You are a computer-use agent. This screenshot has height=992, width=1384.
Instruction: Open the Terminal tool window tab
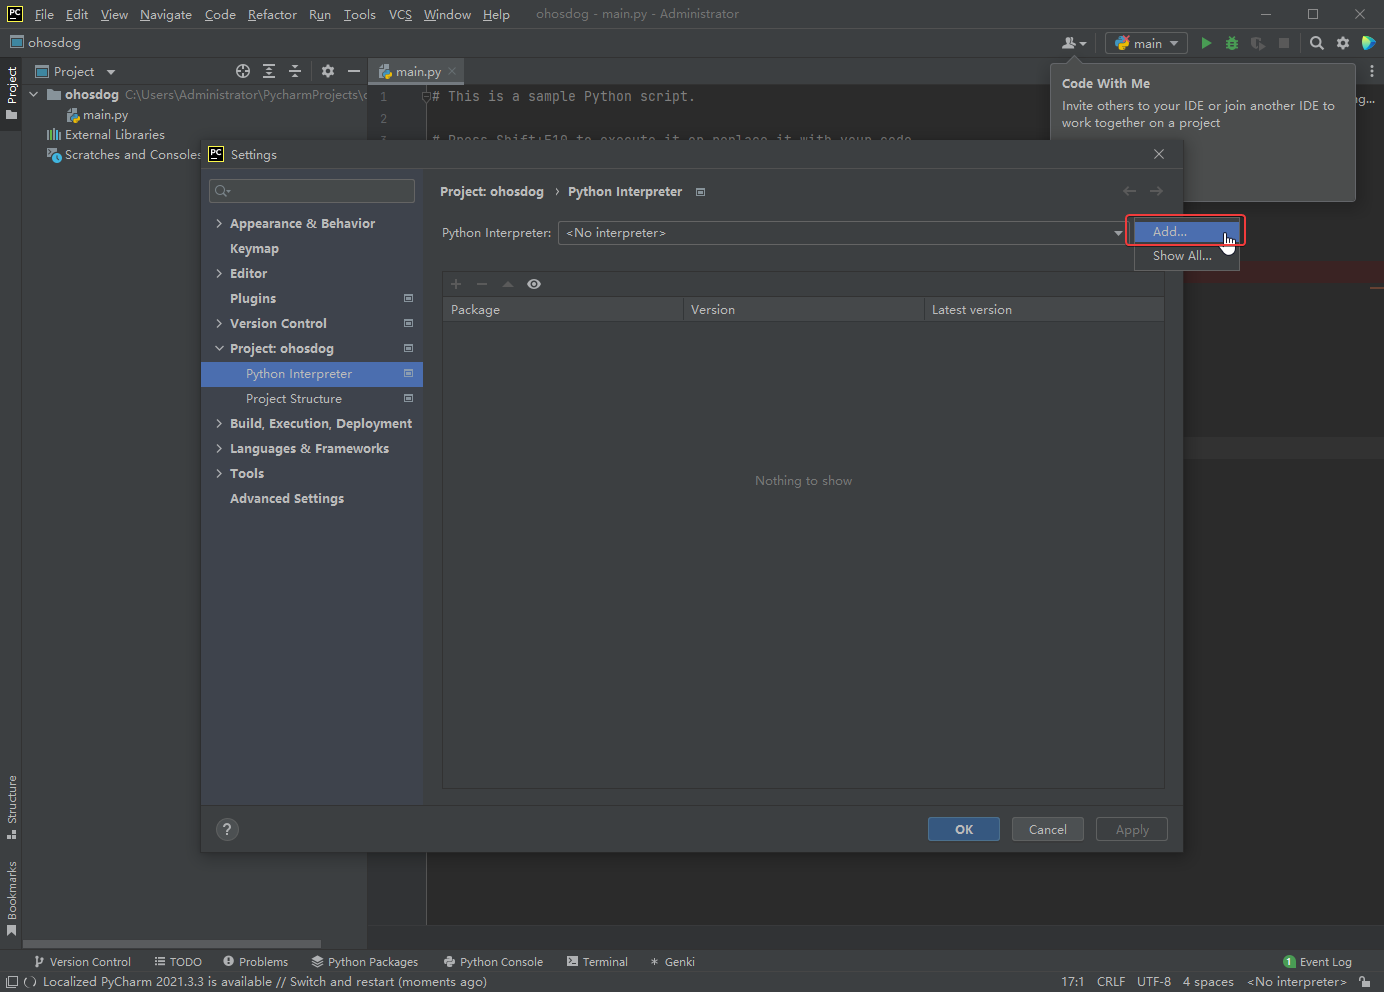[x=597, y=962]
